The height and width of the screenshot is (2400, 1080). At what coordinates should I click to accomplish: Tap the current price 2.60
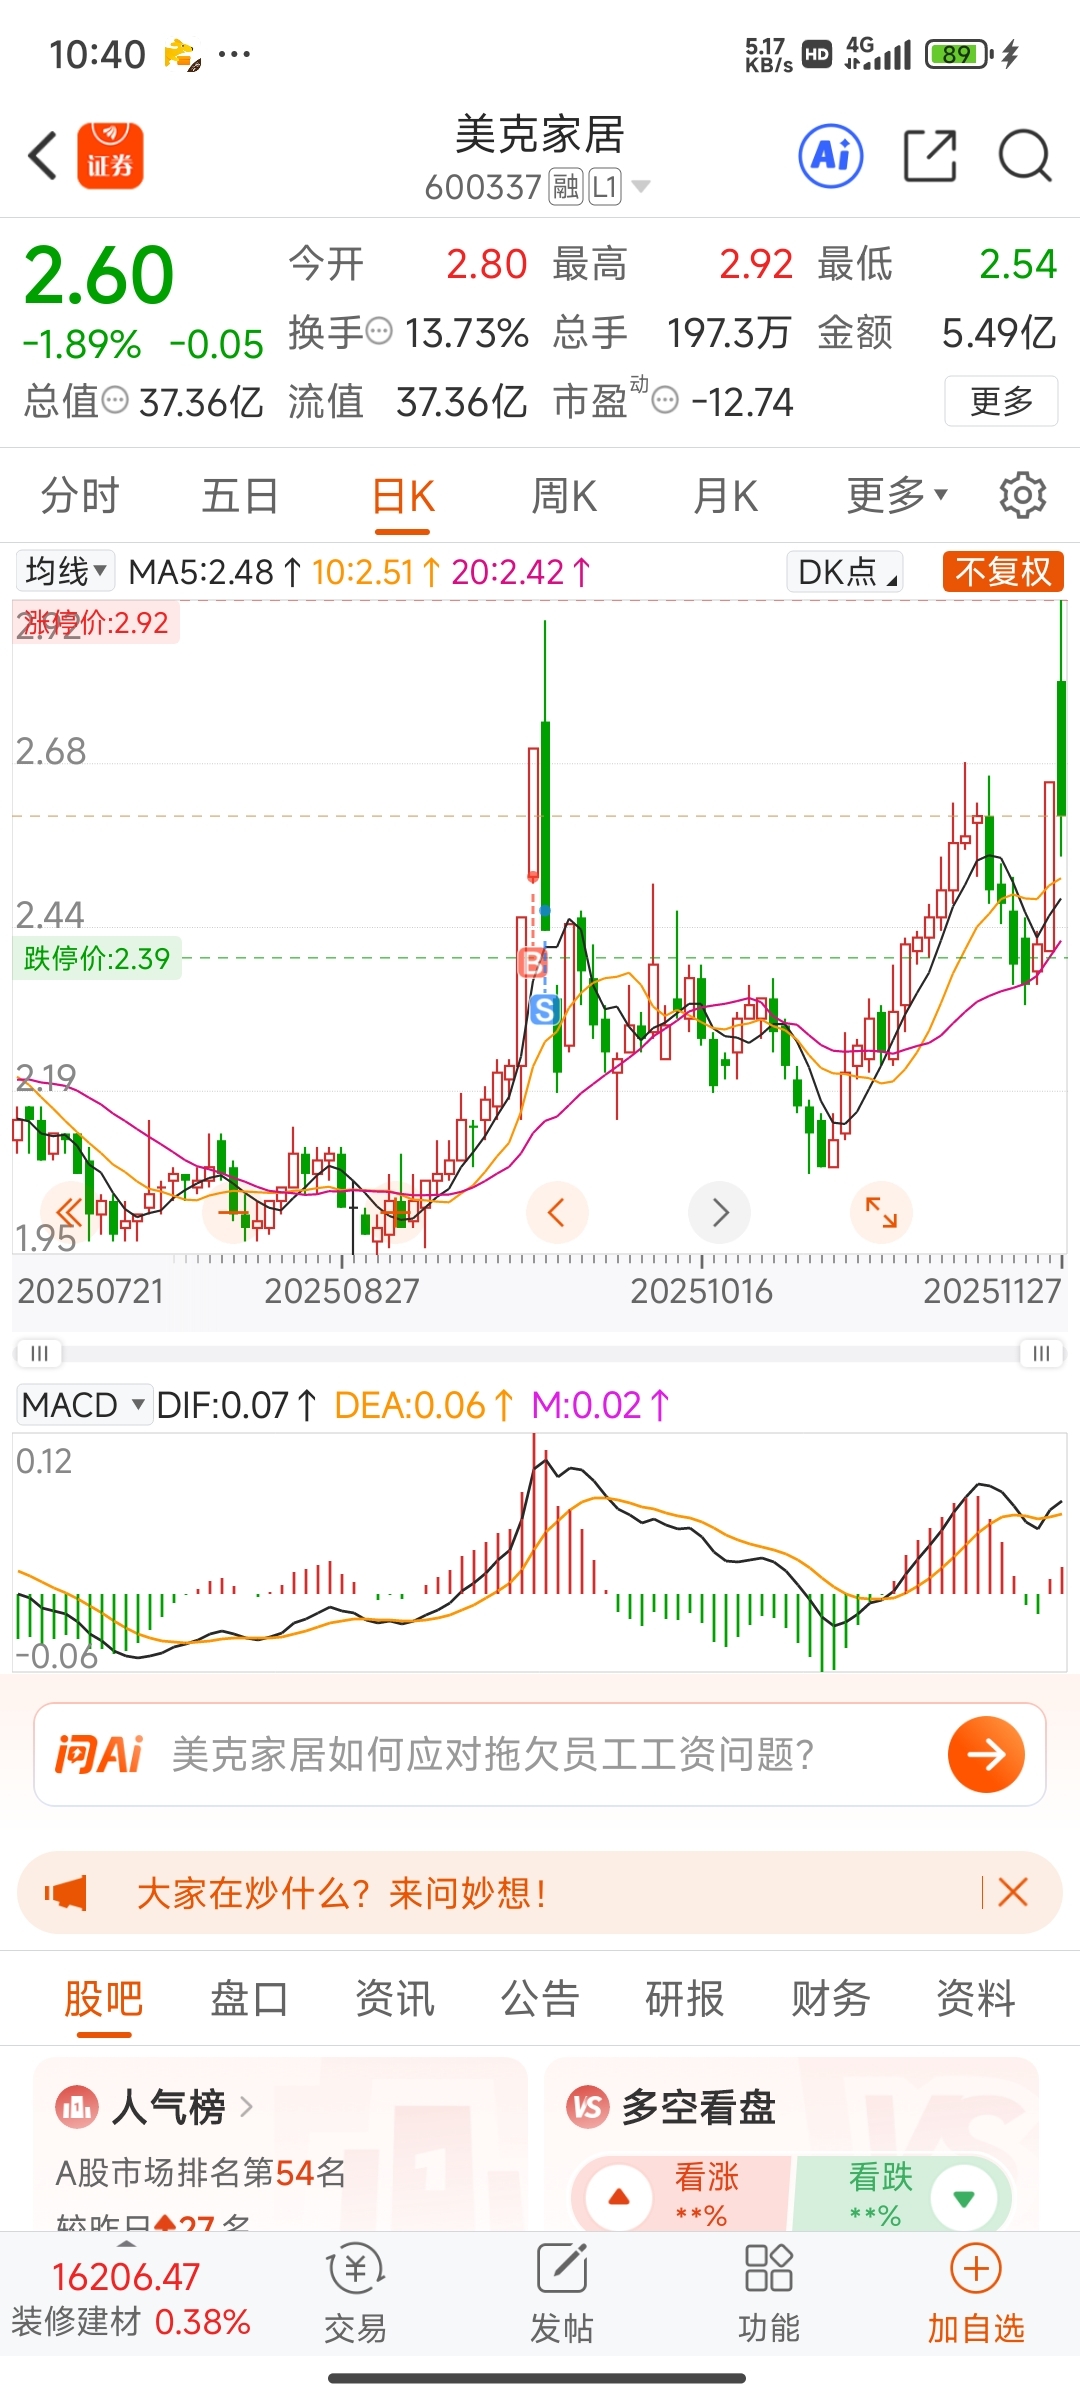(x=99, y=275)
